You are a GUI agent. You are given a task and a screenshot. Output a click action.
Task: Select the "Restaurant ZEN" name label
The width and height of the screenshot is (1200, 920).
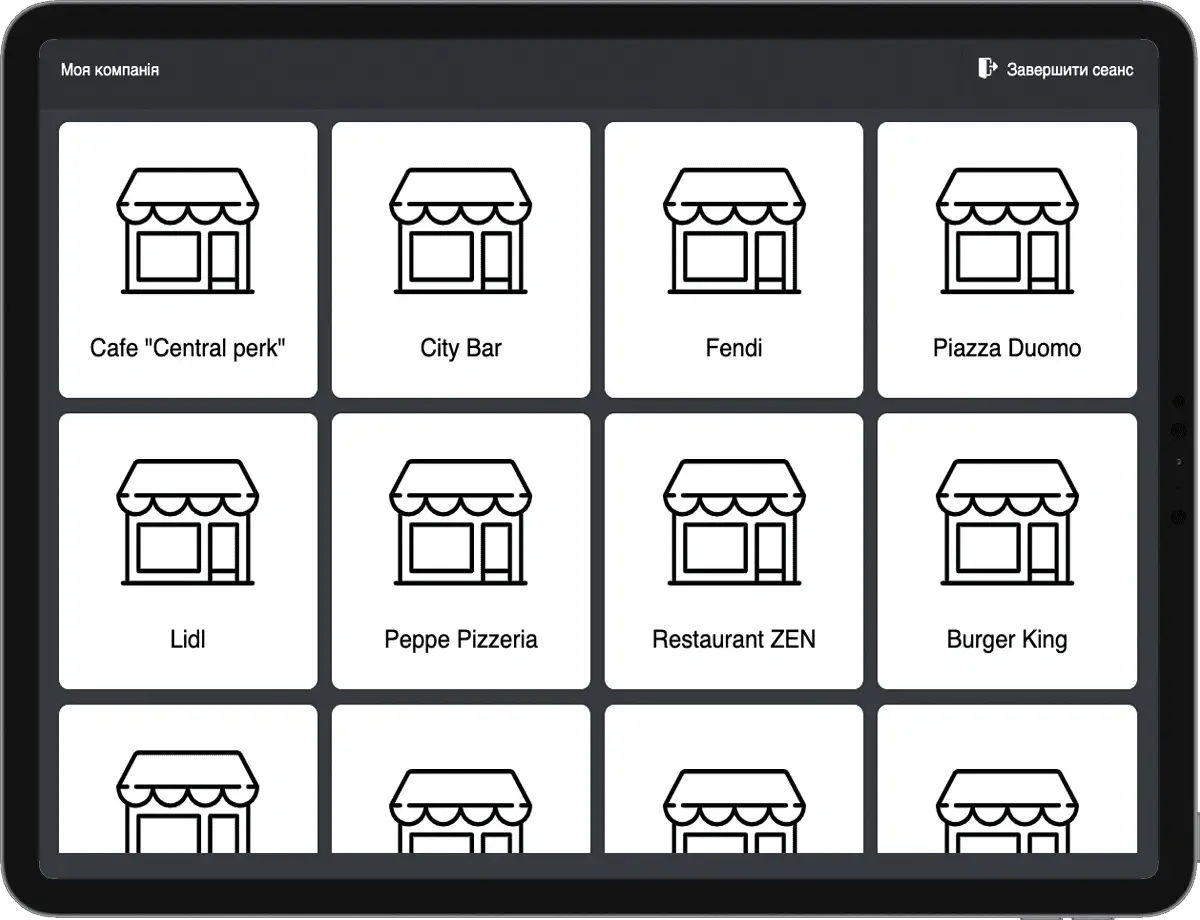(734, 639)
